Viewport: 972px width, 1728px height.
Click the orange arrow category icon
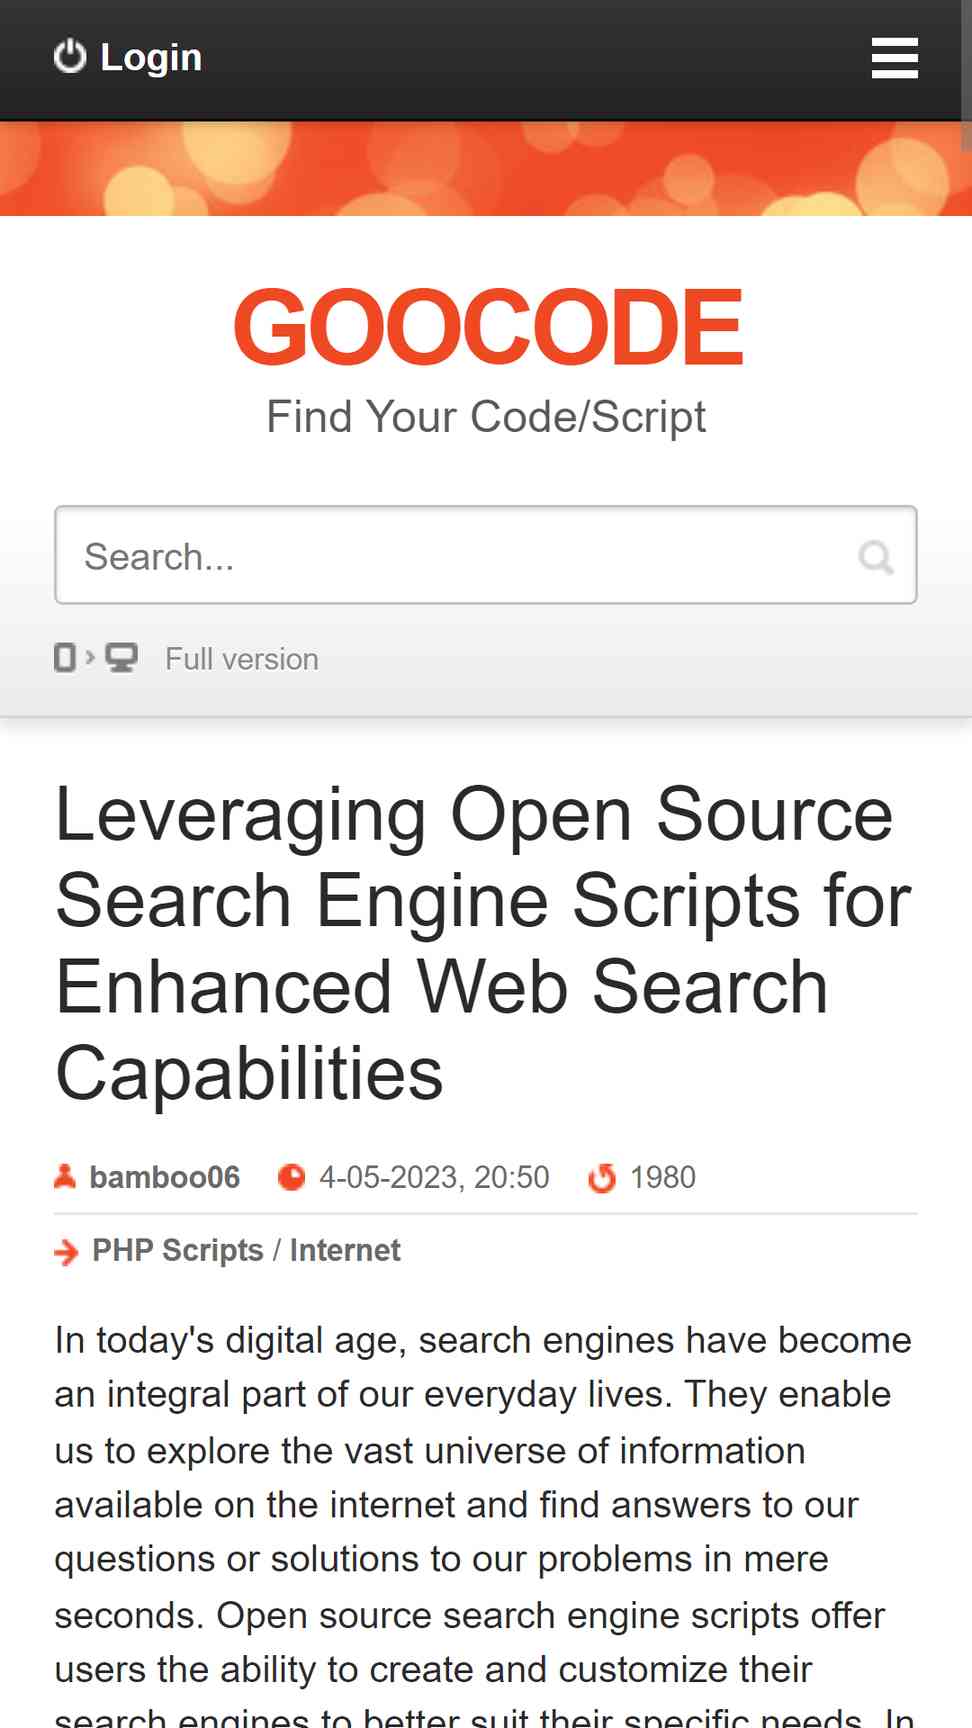pos(66,1251)
